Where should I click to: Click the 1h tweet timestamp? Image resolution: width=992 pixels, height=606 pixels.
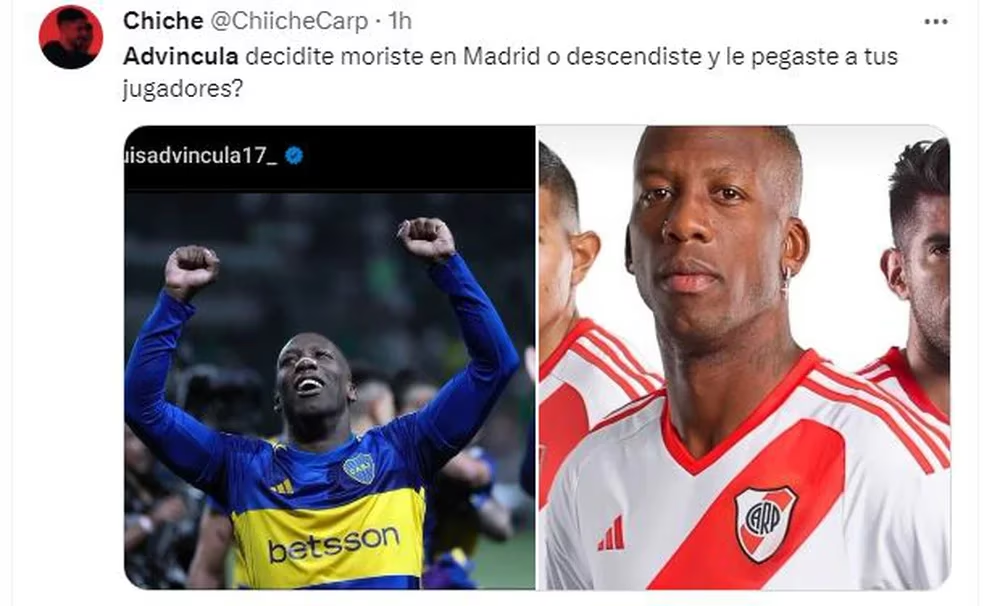point(400,21)
